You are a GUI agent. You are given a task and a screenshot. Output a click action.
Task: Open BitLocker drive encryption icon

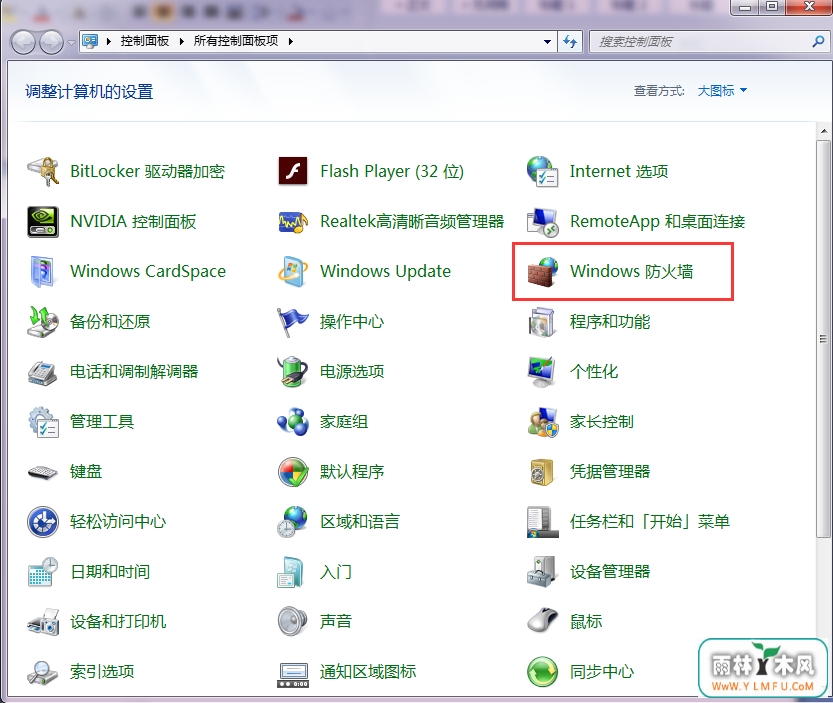[43, 171]
